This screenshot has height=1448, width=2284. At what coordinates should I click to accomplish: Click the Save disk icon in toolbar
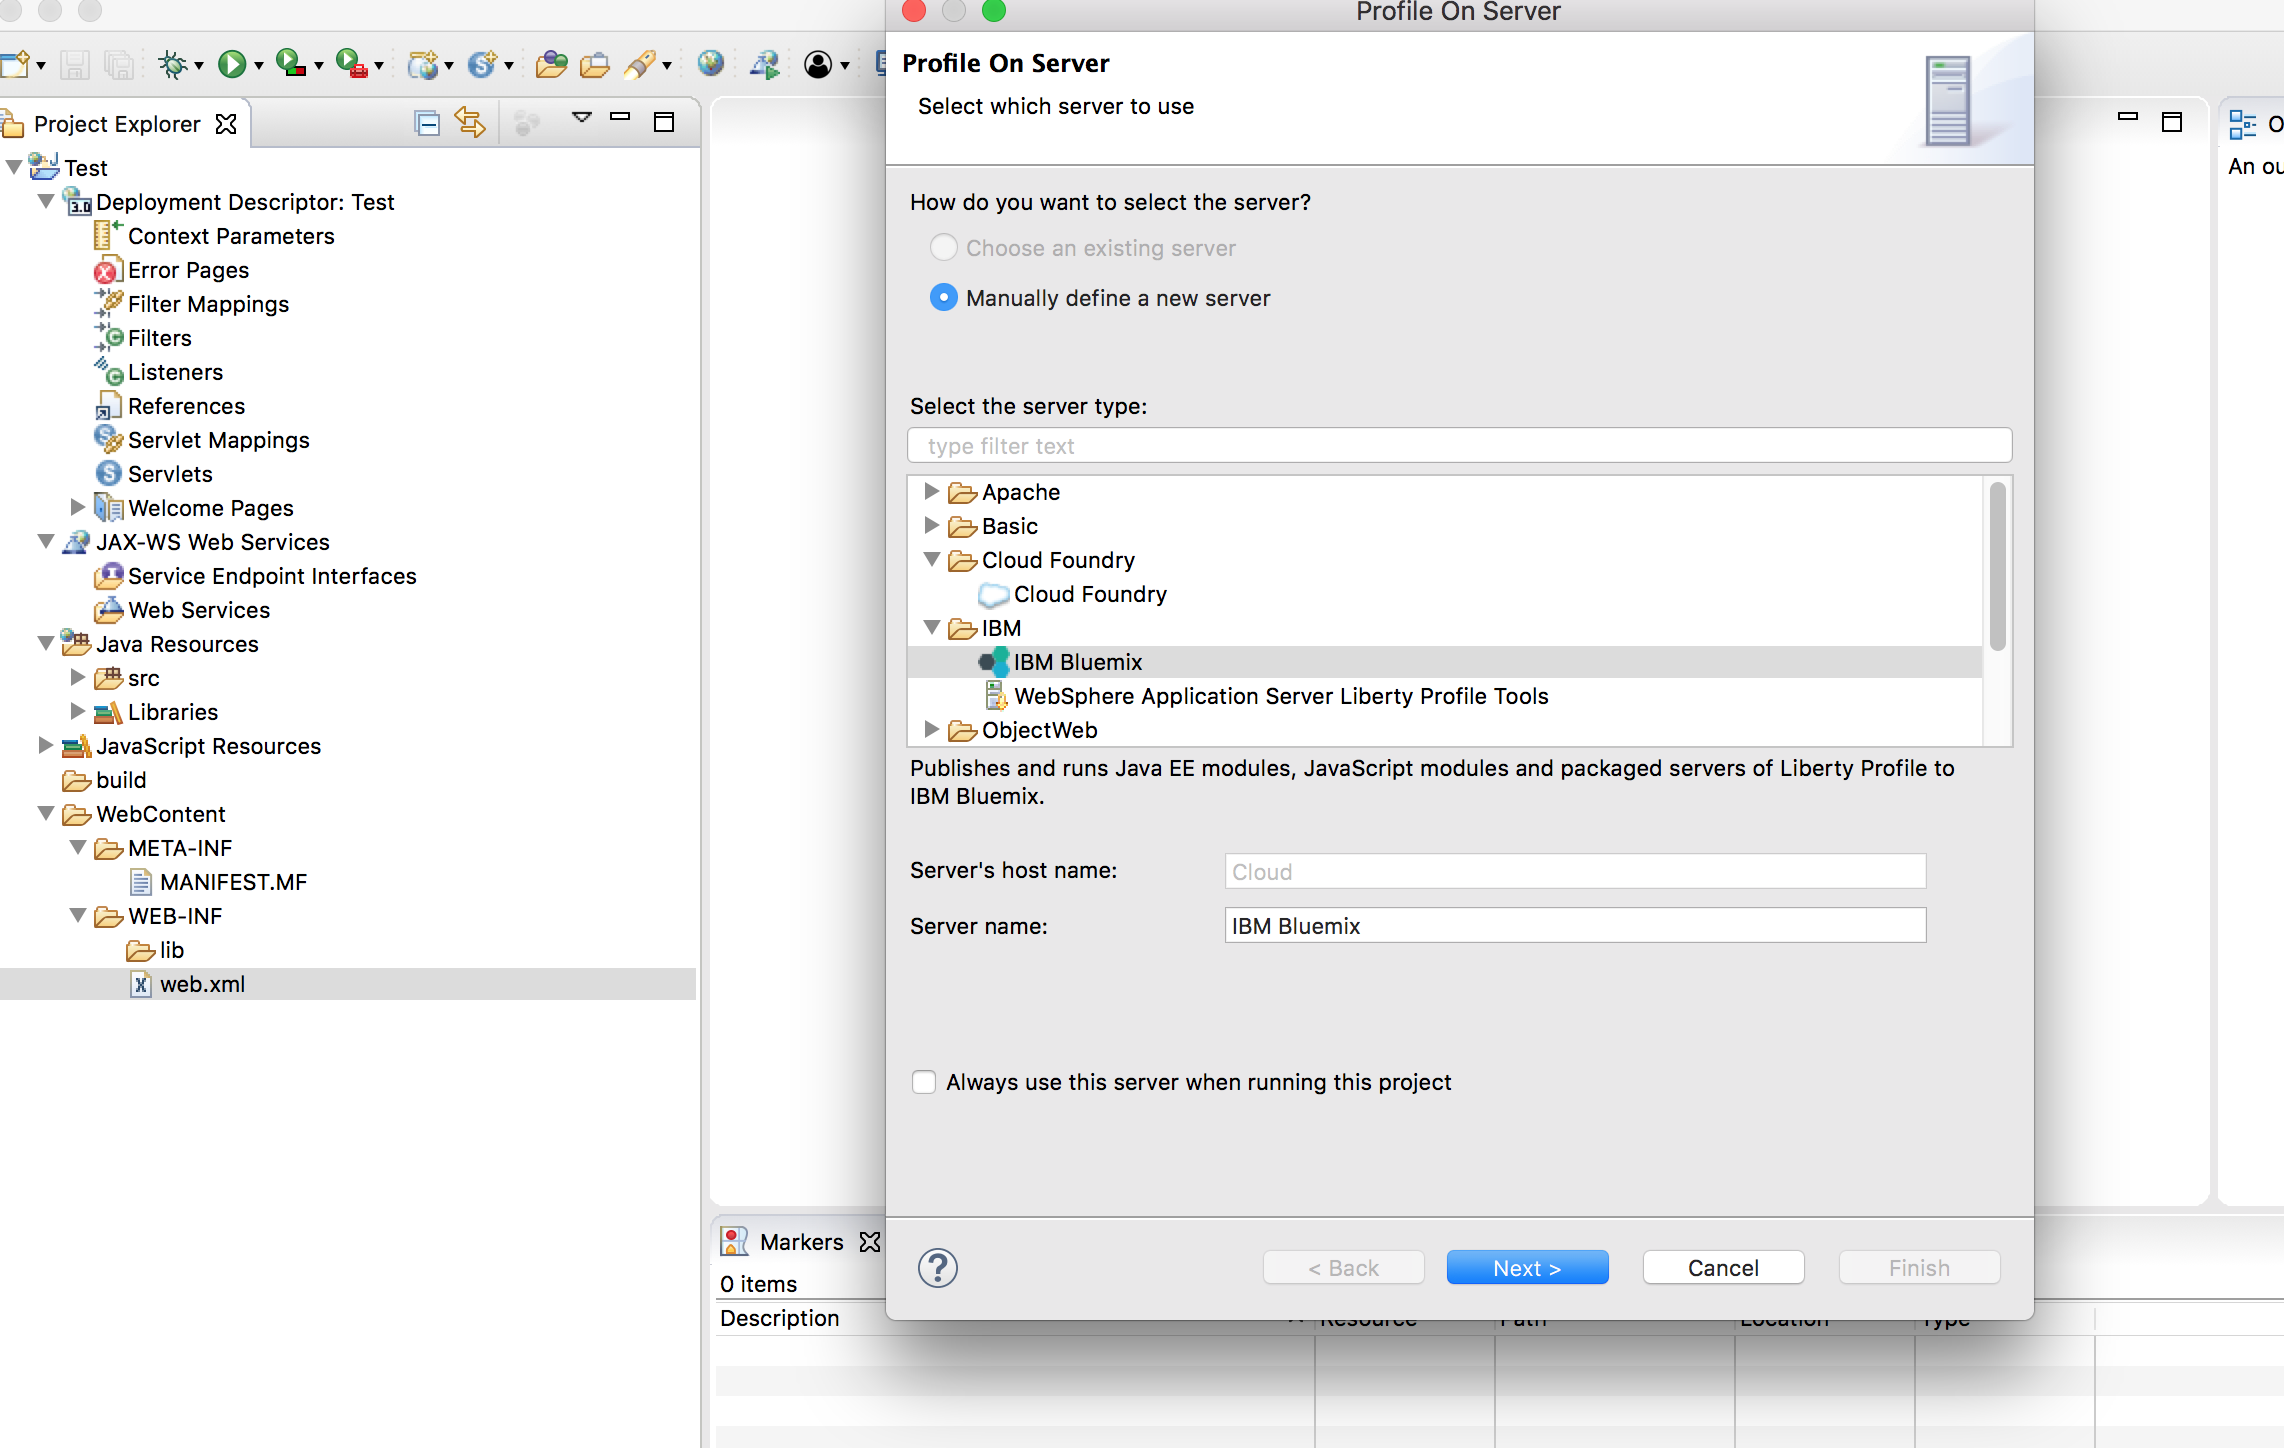[75, 65]
